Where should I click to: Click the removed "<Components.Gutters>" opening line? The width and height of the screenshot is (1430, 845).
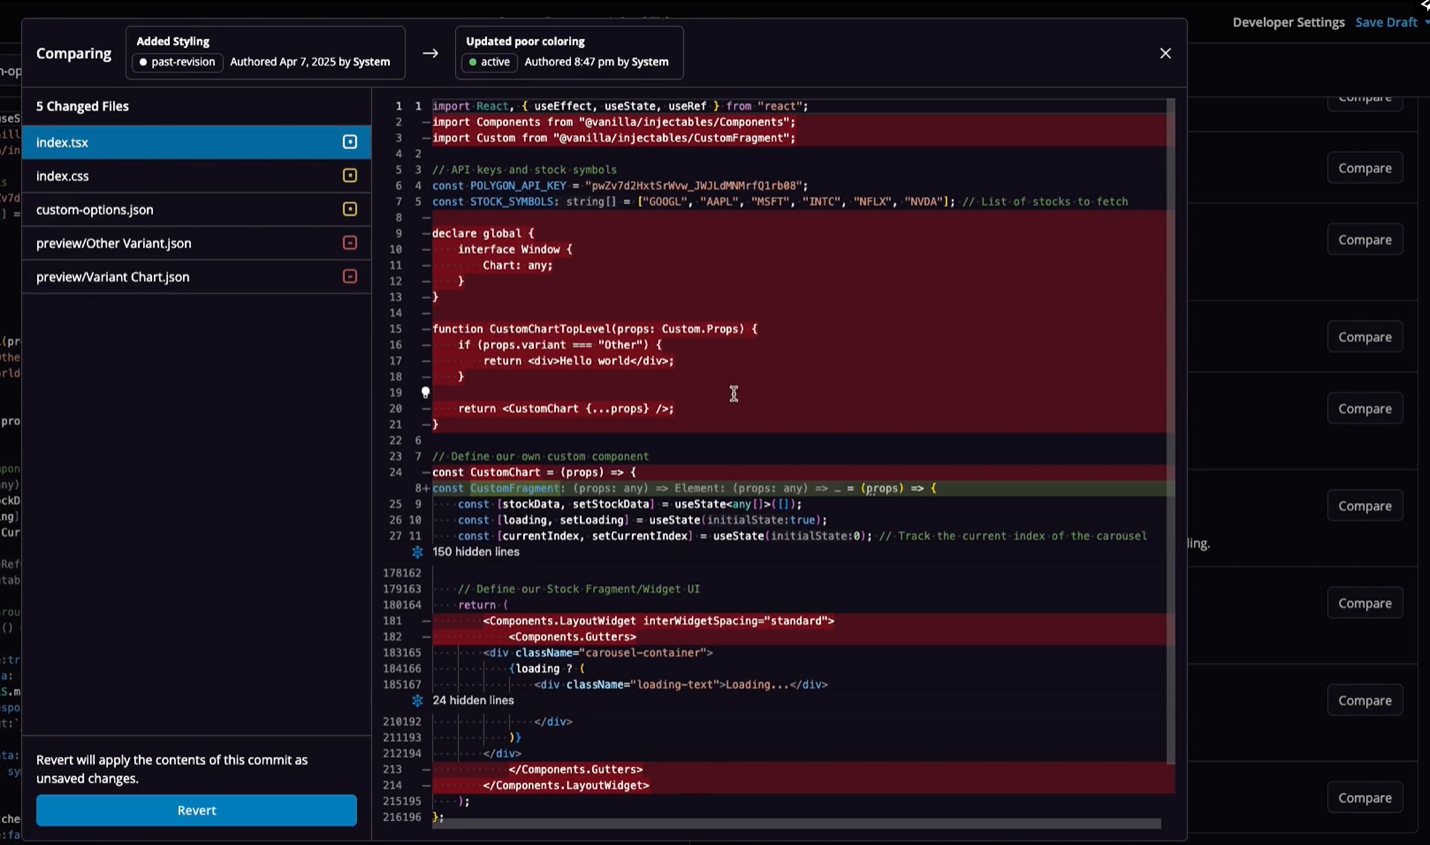(x=573, y=637)
